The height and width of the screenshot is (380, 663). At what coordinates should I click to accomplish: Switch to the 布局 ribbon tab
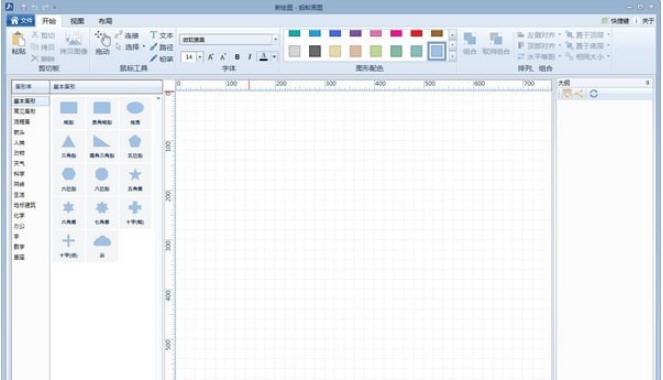(x=105, y=21)
